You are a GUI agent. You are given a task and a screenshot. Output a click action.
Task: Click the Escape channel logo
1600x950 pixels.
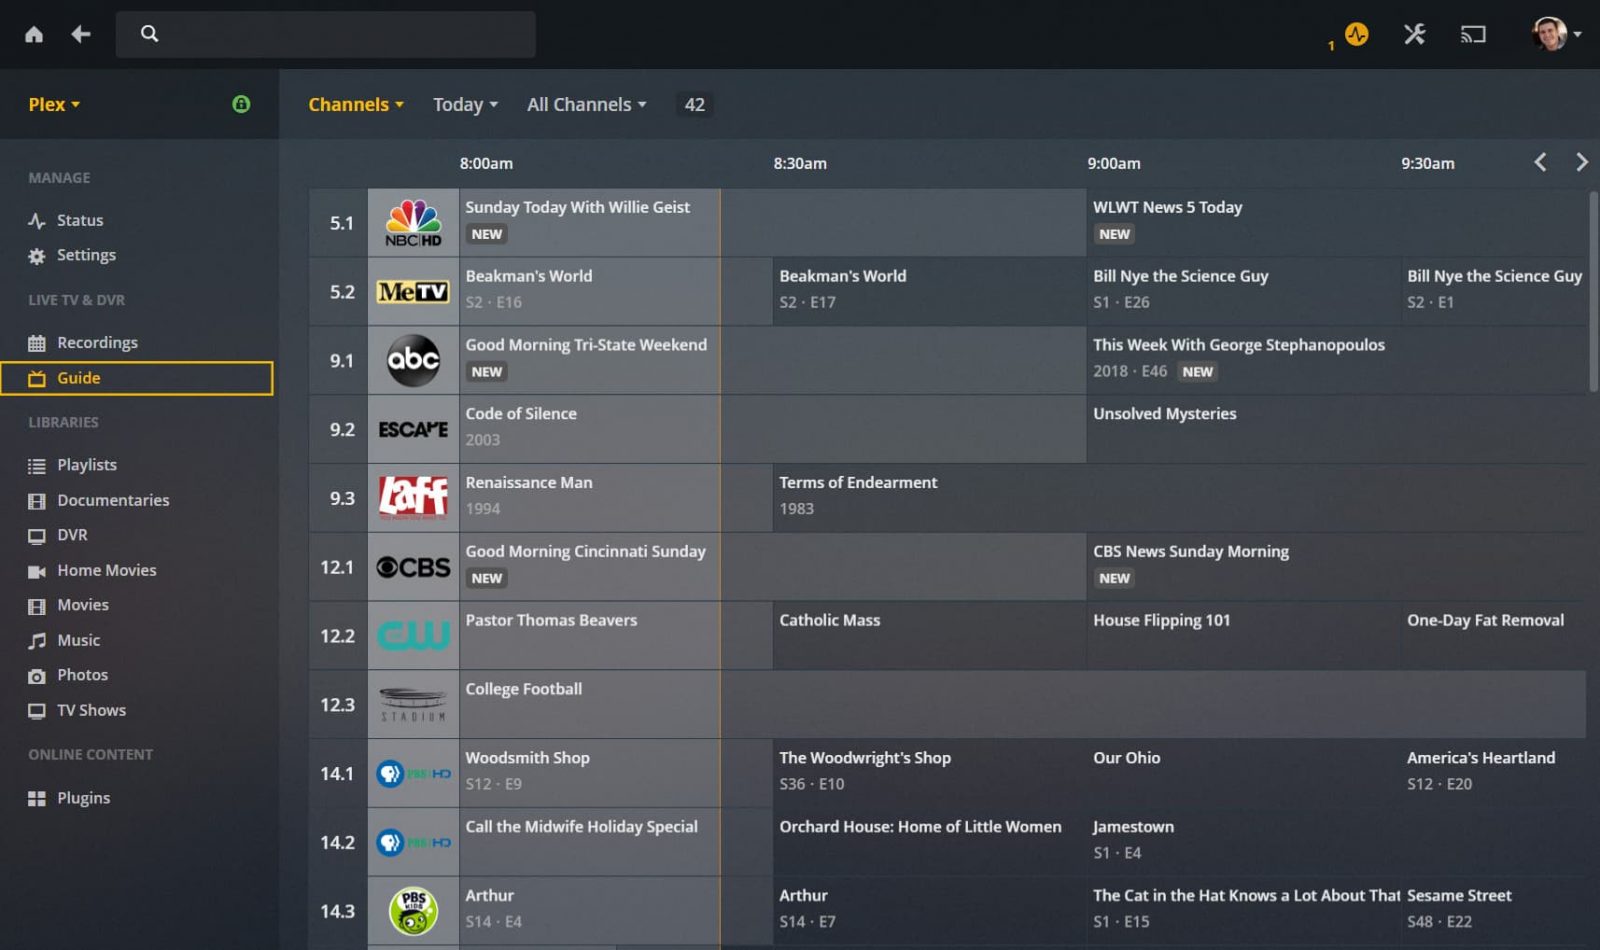tap(413, 429)
